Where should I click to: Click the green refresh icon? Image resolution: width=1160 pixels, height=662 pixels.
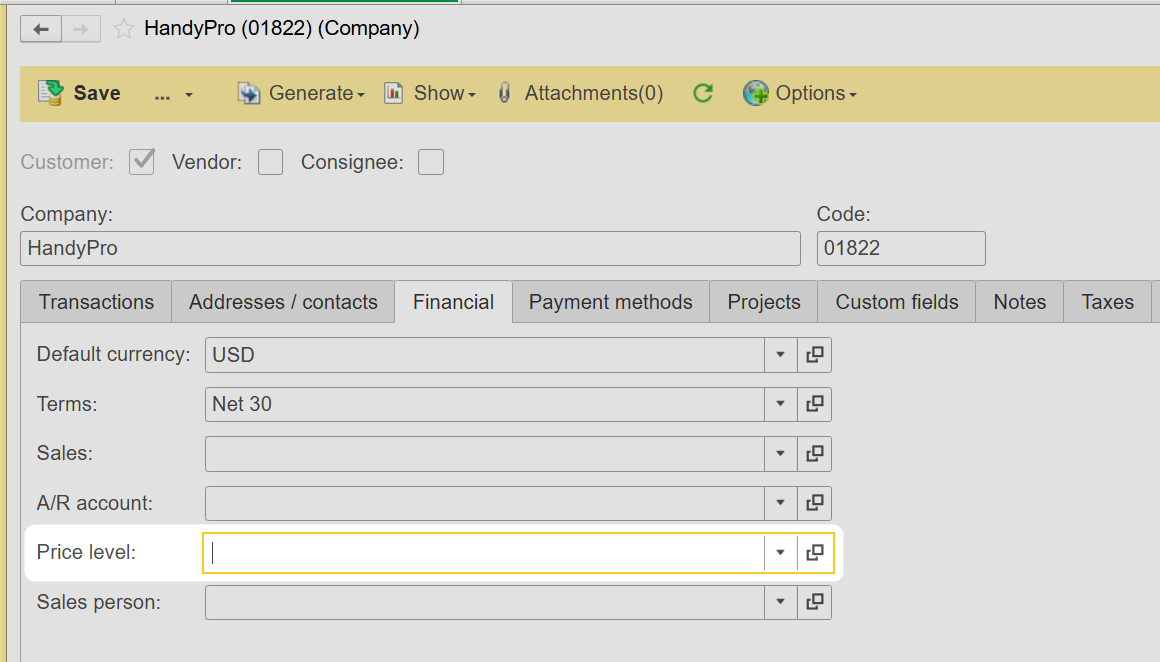pyautogui.click(x=703, y=93)
